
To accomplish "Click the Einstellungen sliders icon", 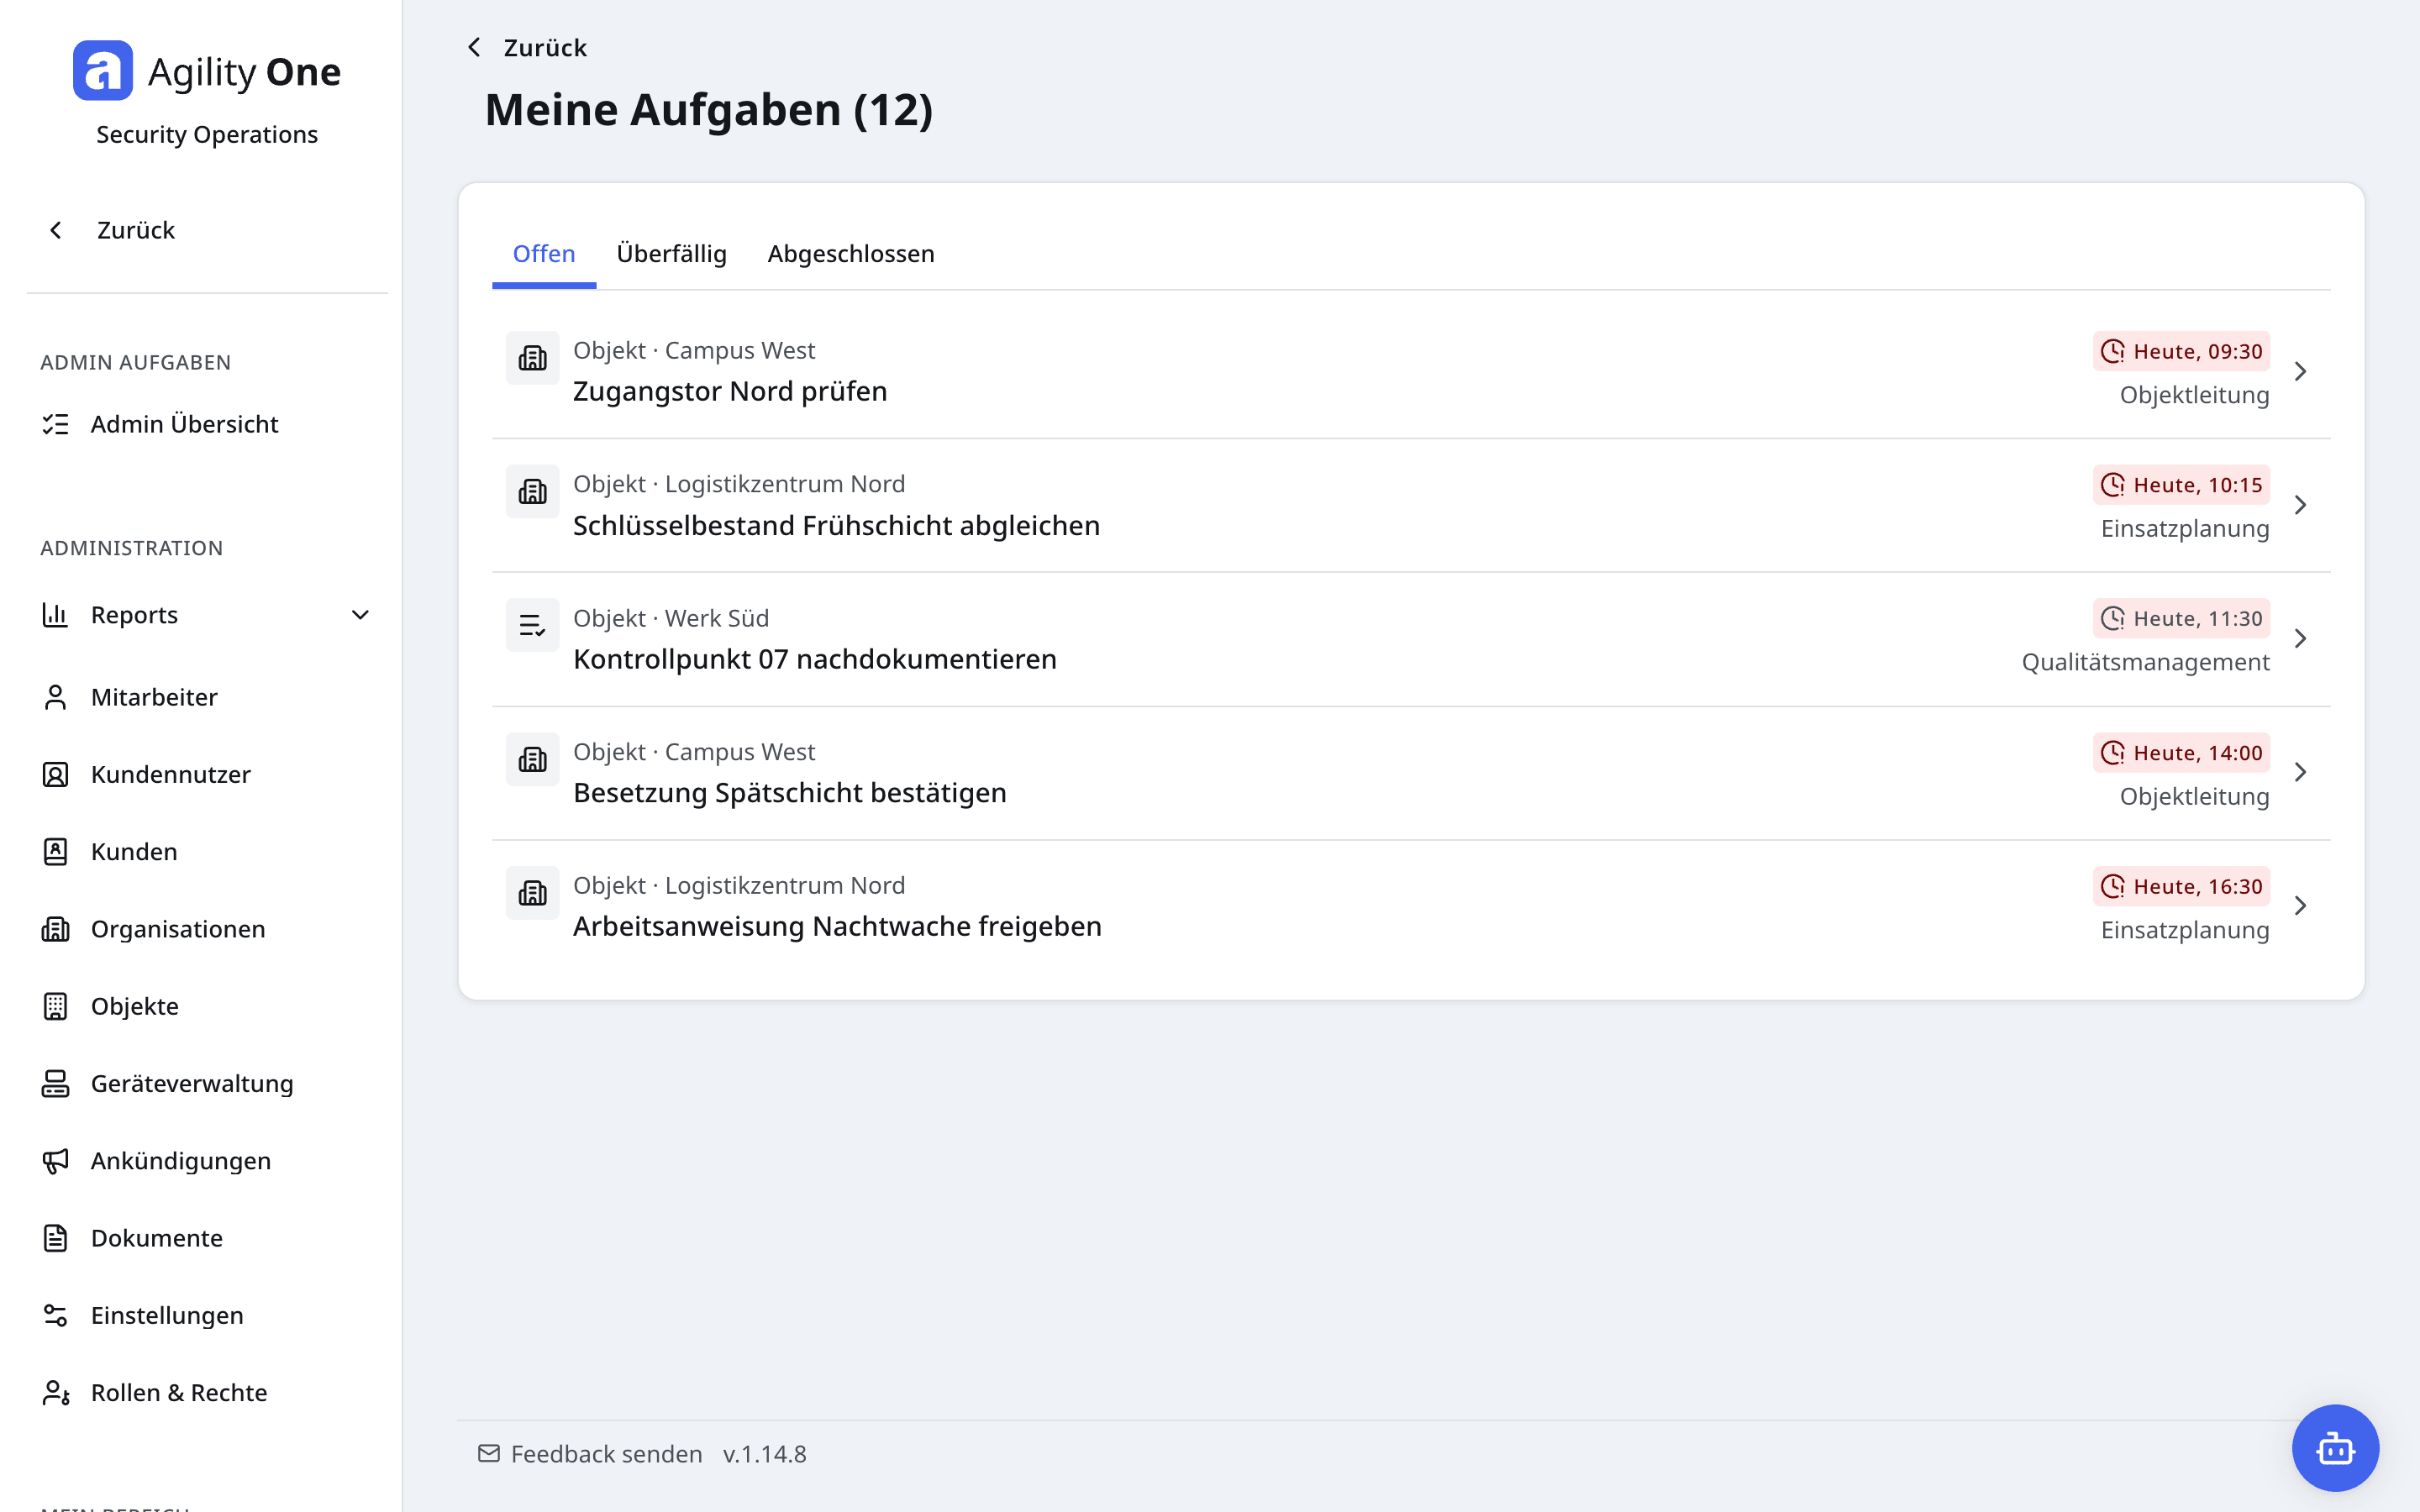I will tap(55, 1315).
